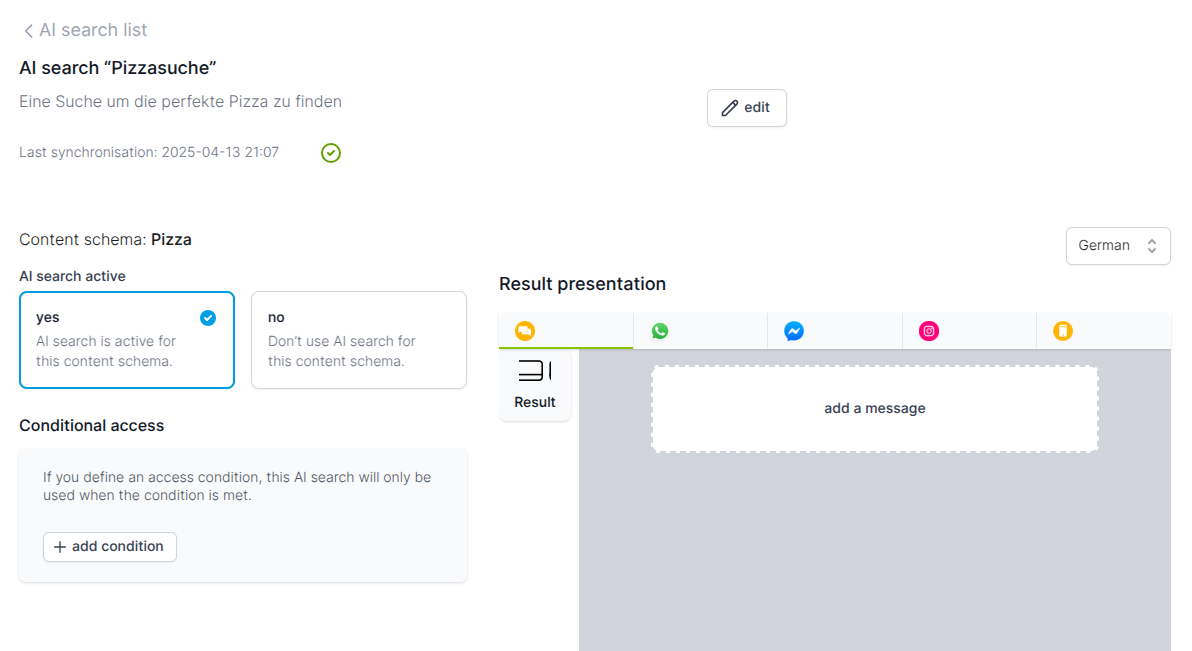
Task: Click the 'add a message' placeholder area
Action: point(874,409)
